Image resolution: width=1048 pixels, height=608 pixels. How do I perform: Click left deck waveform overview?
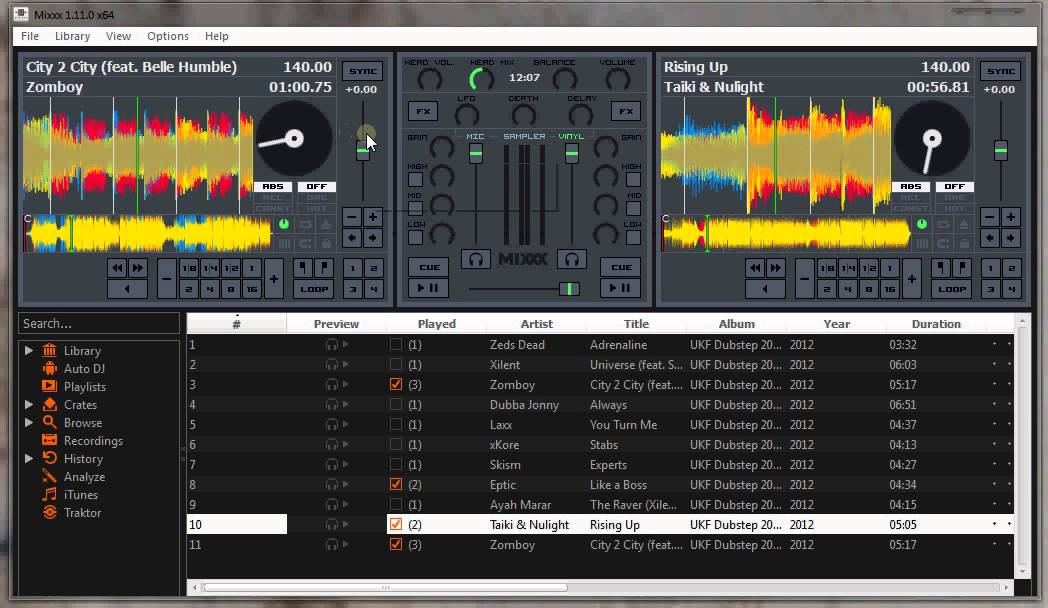[x=147, y=234]
